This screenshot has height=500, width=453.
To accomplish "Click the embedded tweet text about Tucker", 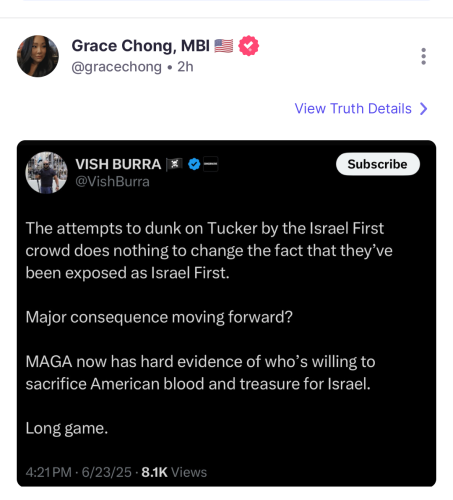I will coord(209,250).
